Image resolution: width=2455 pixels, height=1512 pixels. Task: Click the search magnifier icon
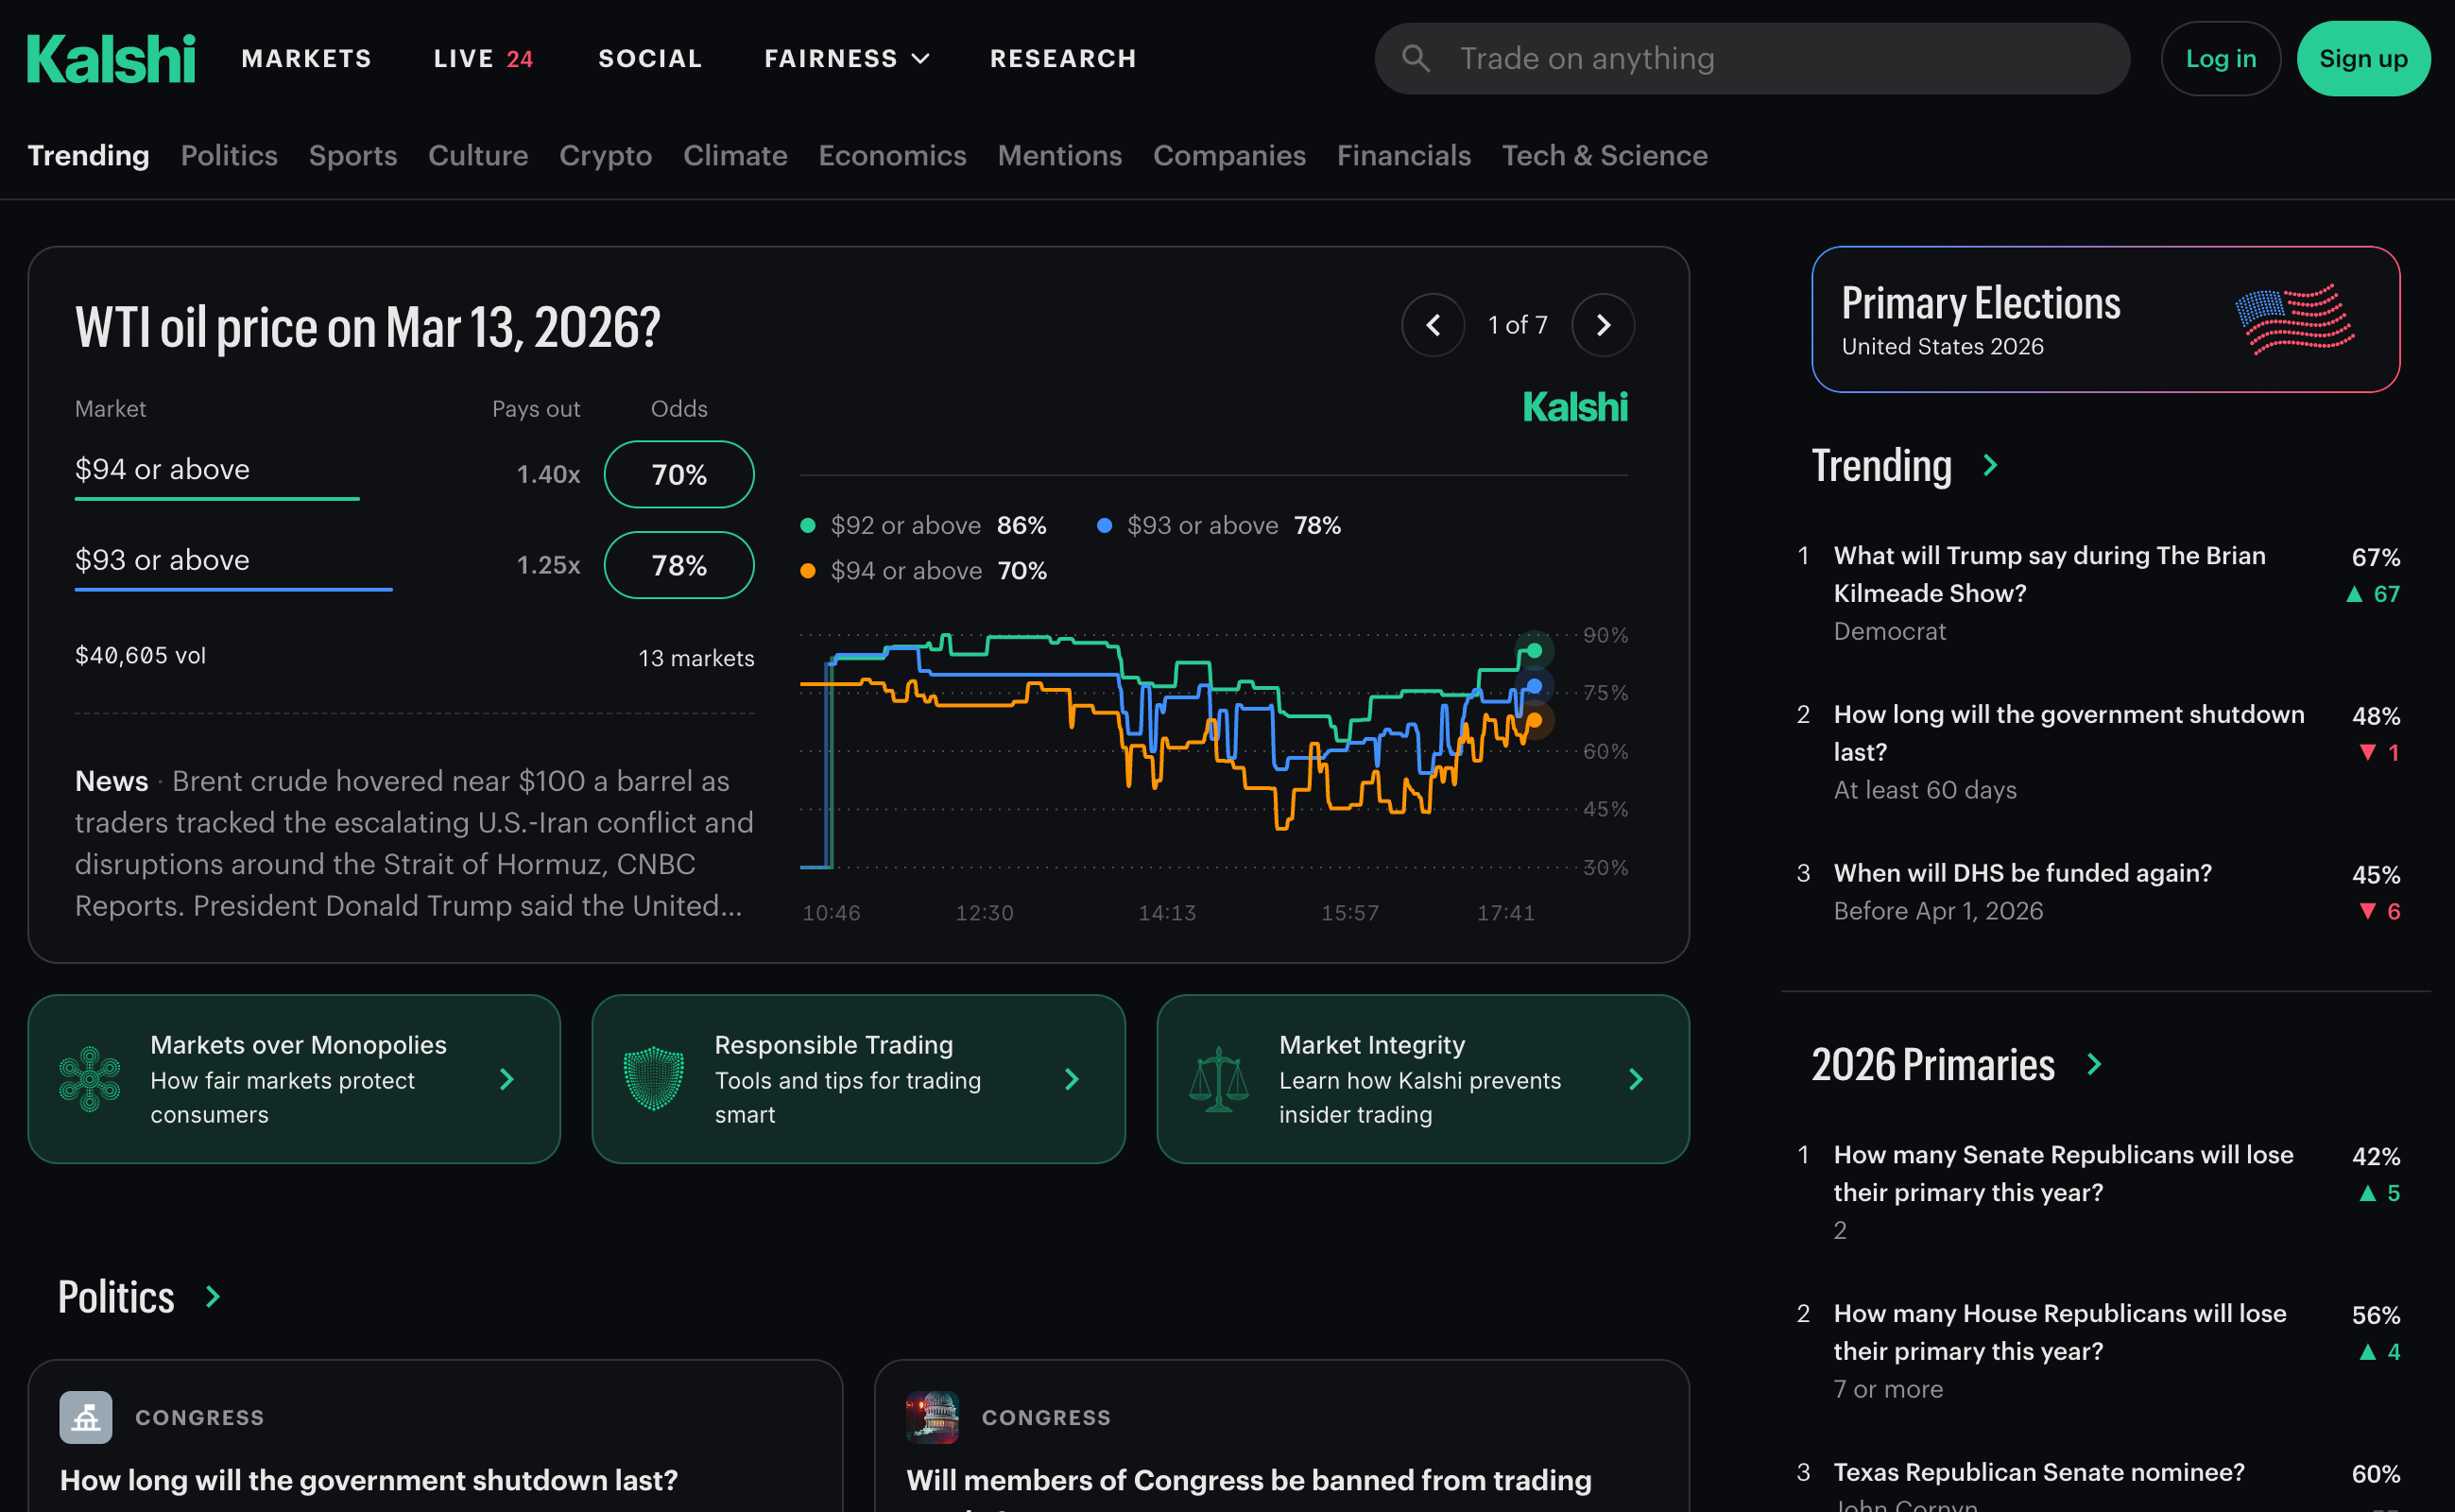click(x=1415, y=58)
